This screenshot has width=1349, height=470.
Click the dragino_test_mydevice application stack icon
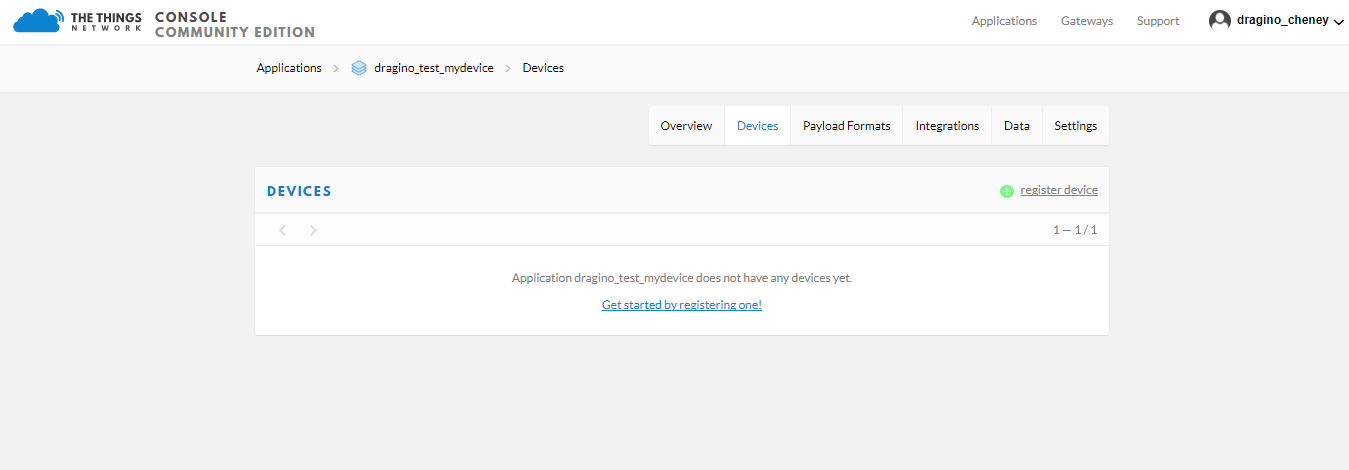click(359, 68)
